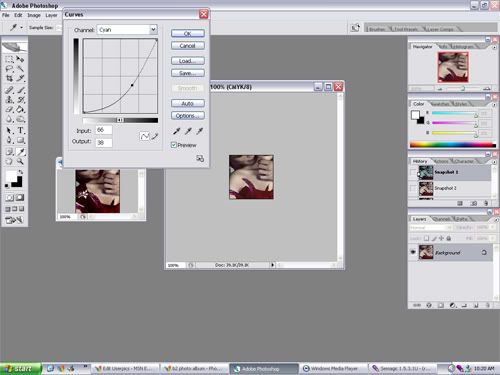This screenshot has width=500, height=375.
Task: Select the Lasso tool
Action: [x=9, y=69]
